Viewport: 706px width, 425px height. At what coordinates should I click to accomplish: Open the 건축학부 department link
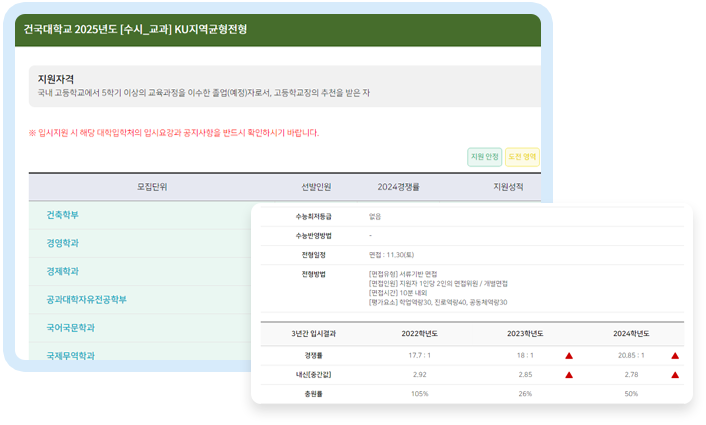coord(62,215)
